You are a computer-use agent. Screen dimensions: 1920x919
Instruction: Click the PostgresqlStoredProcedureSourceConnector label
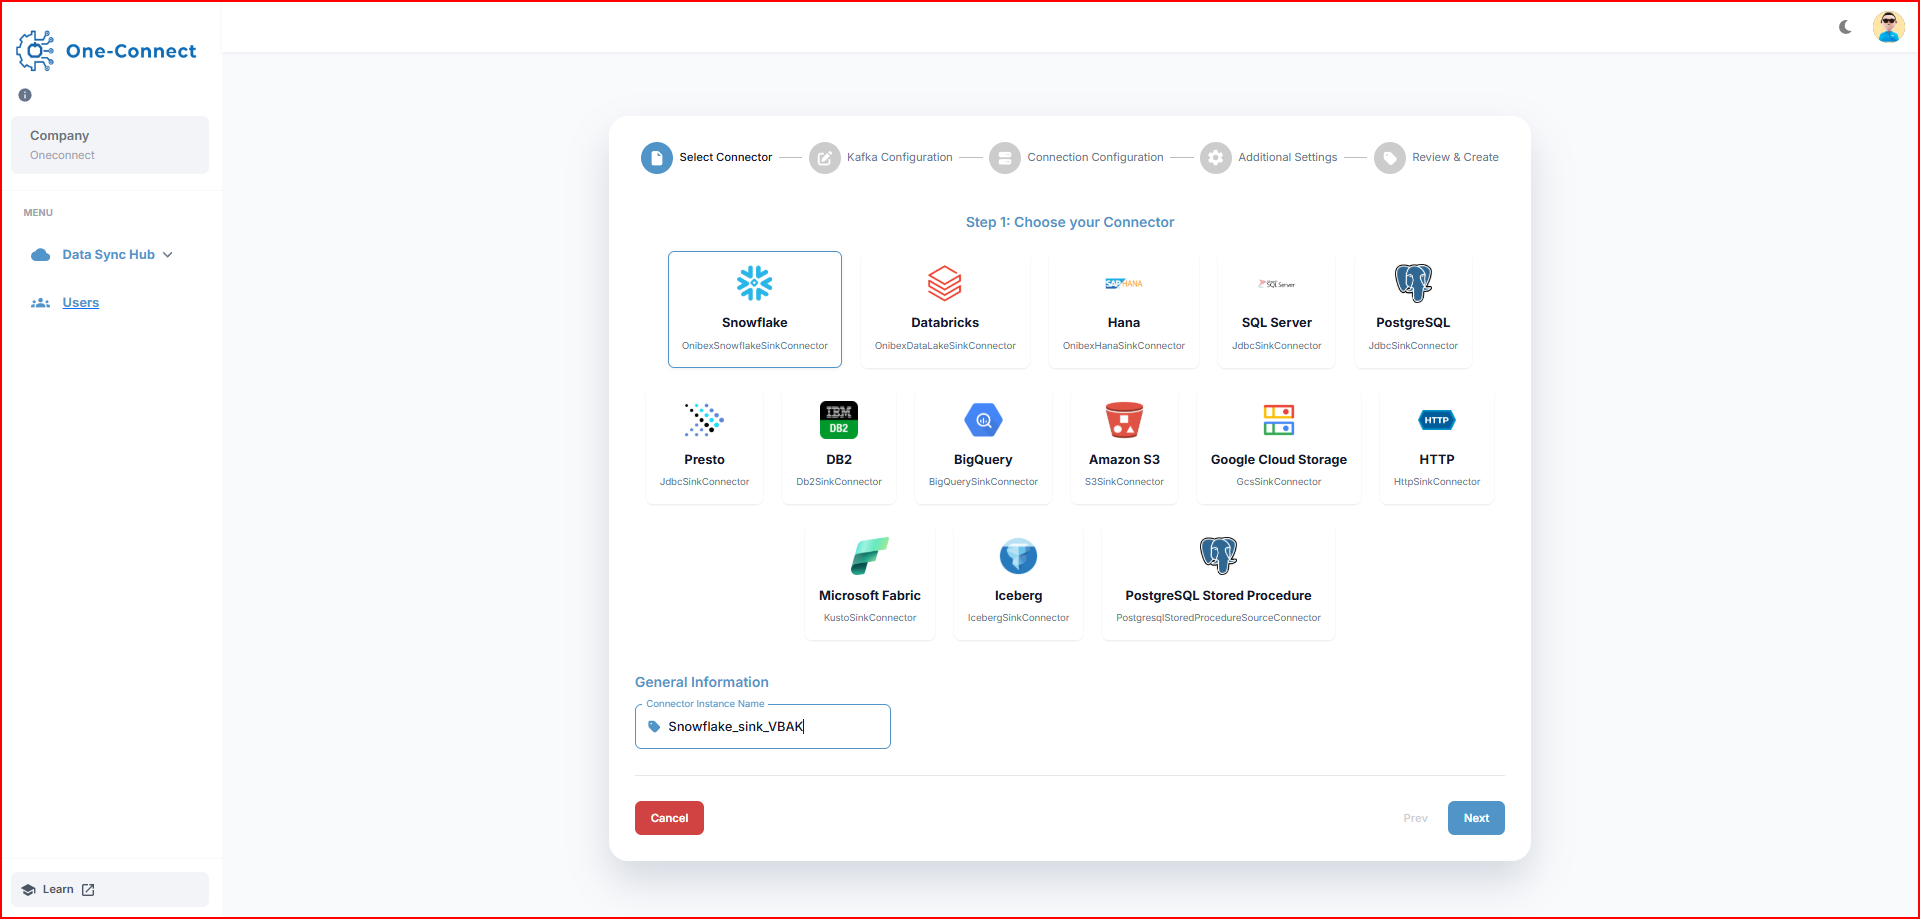(x=1218, y=618)
